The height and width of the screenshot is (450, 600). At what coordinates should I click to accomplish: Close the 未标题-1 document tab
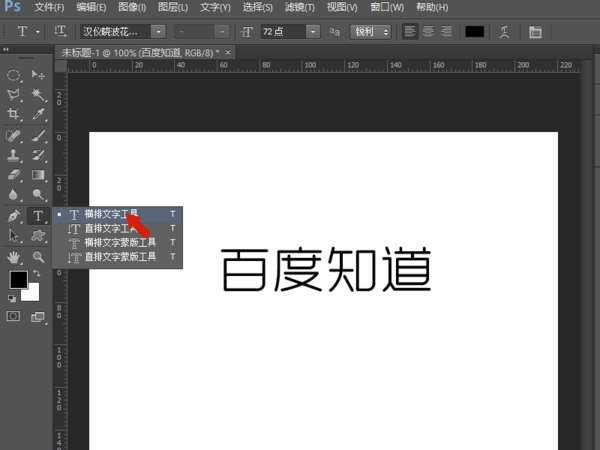(x=228, y=52)
